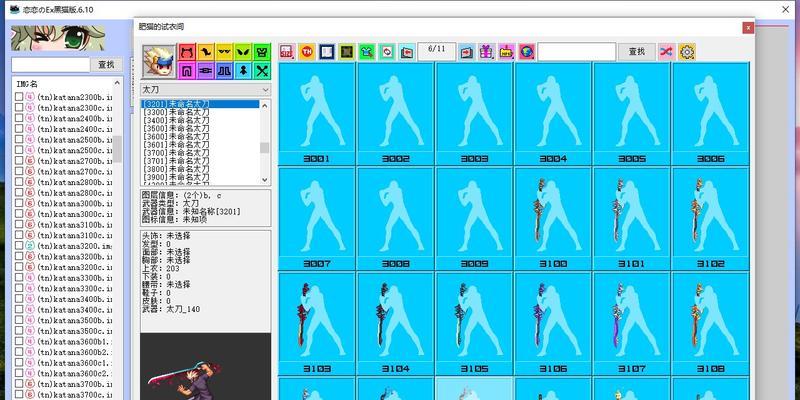The image size is (800, 400).
Task: Open the gear settings icon in dressing room
Action: click(x=687, y=52)
